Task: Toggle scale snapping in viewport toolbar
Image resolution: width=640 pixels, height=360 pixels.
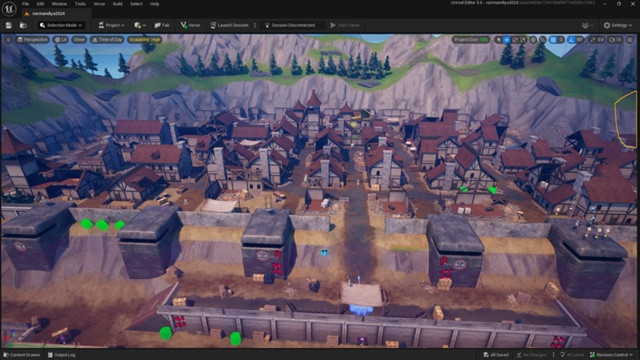Action: point(593,40)
